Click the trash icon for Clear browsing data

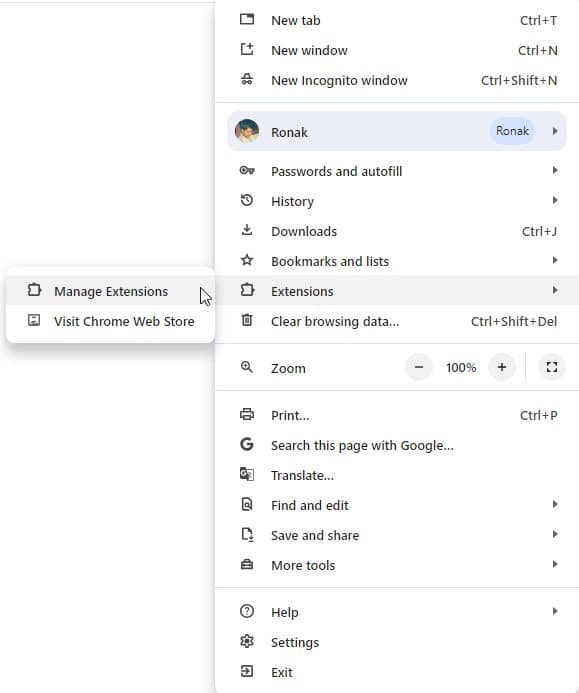tap(247, 320)
